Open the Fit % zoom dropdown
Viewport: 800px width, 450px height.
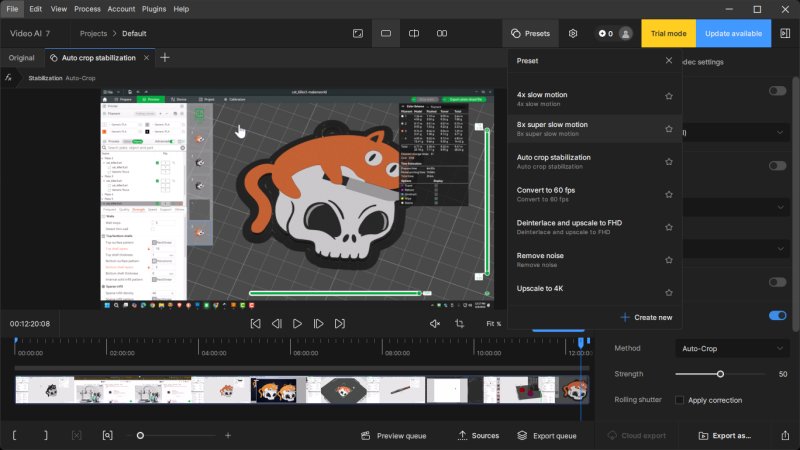(x=494, y=324)
